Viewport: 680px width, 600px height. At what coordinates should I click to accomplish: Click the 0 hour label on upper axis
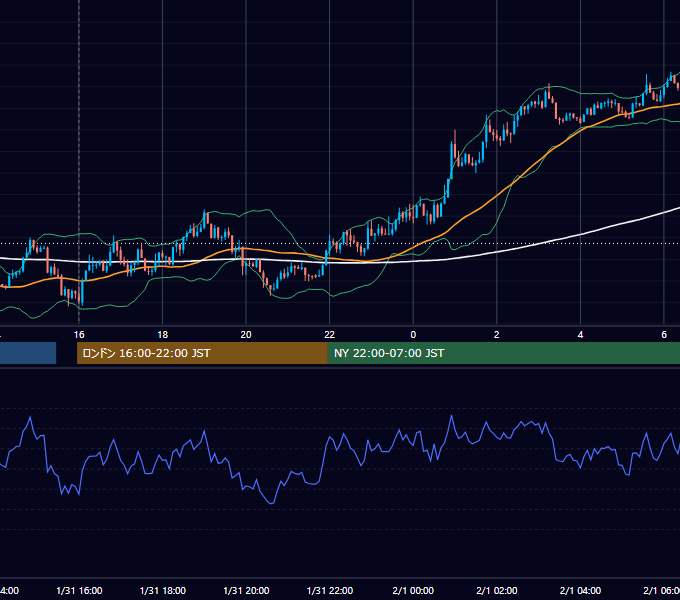click(413, 335)
